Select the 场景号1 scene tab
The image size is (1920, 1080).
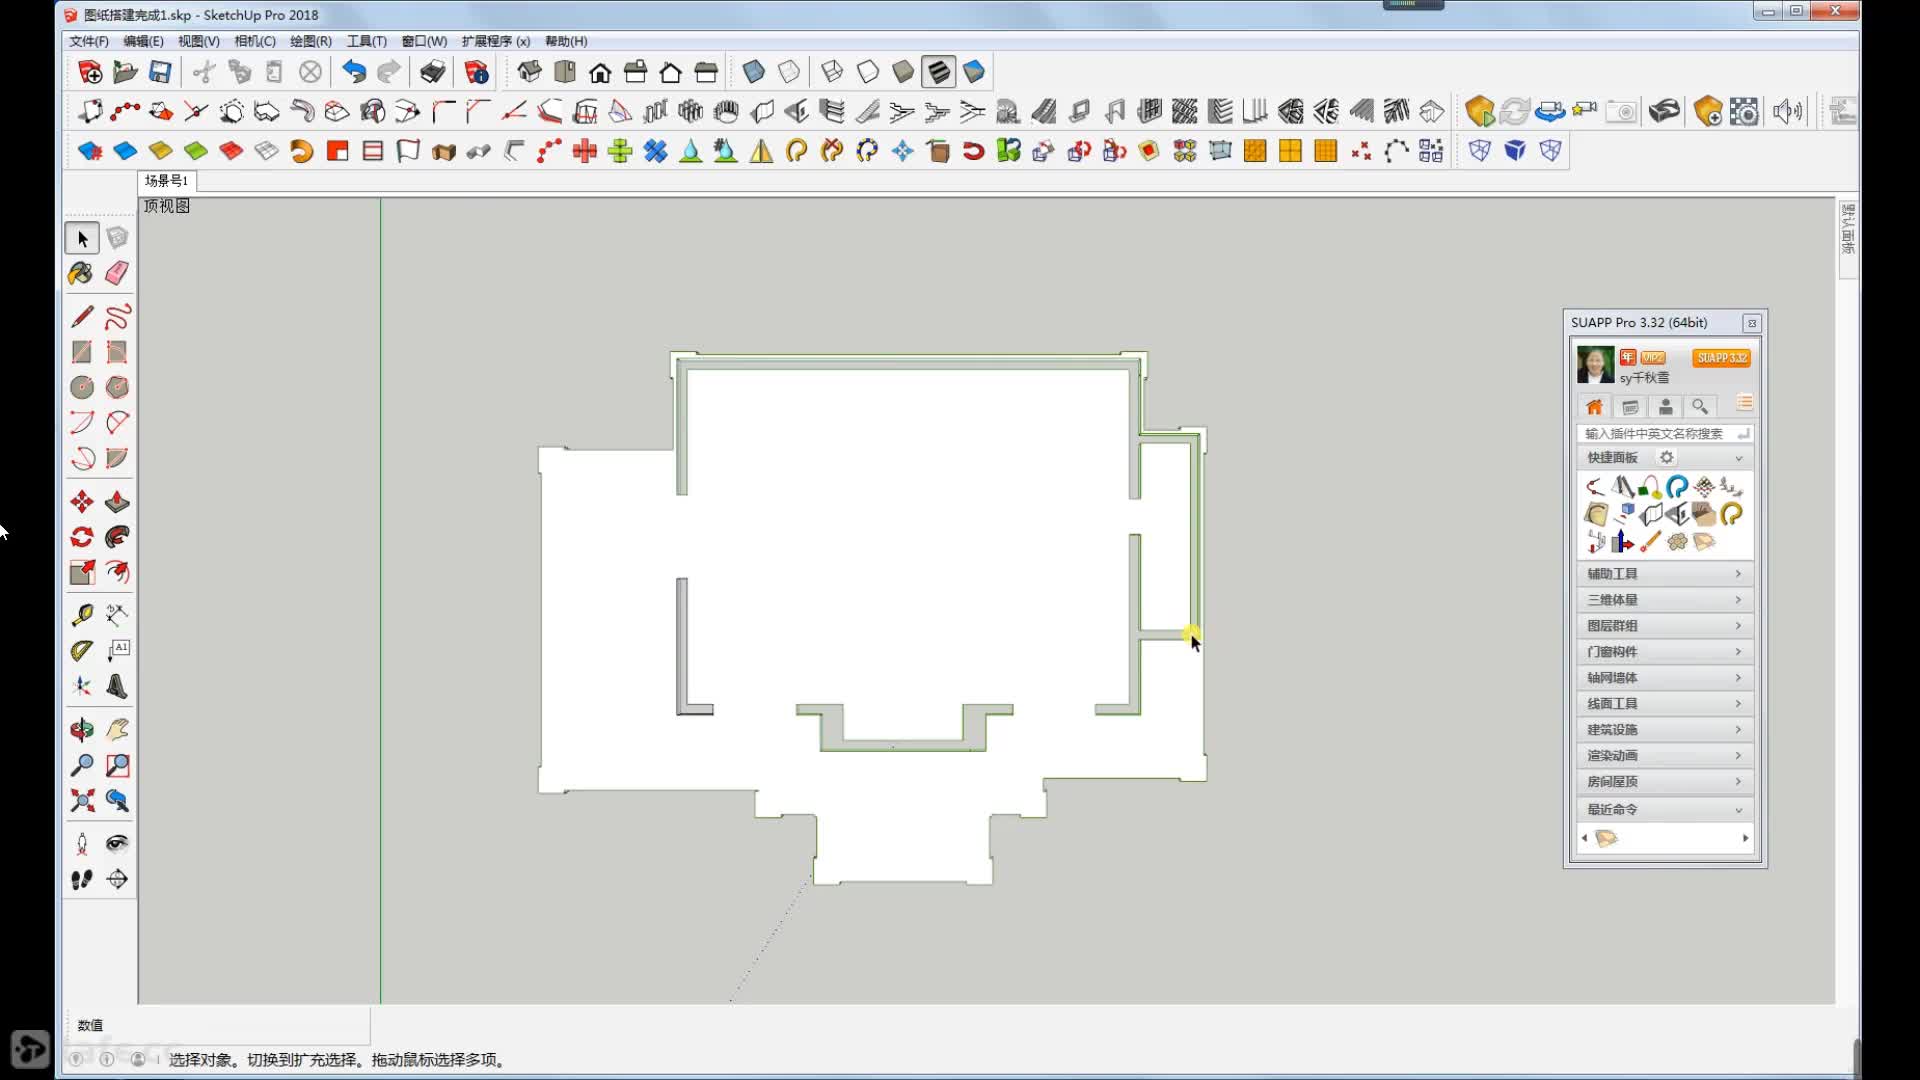[x=166, y=181]
